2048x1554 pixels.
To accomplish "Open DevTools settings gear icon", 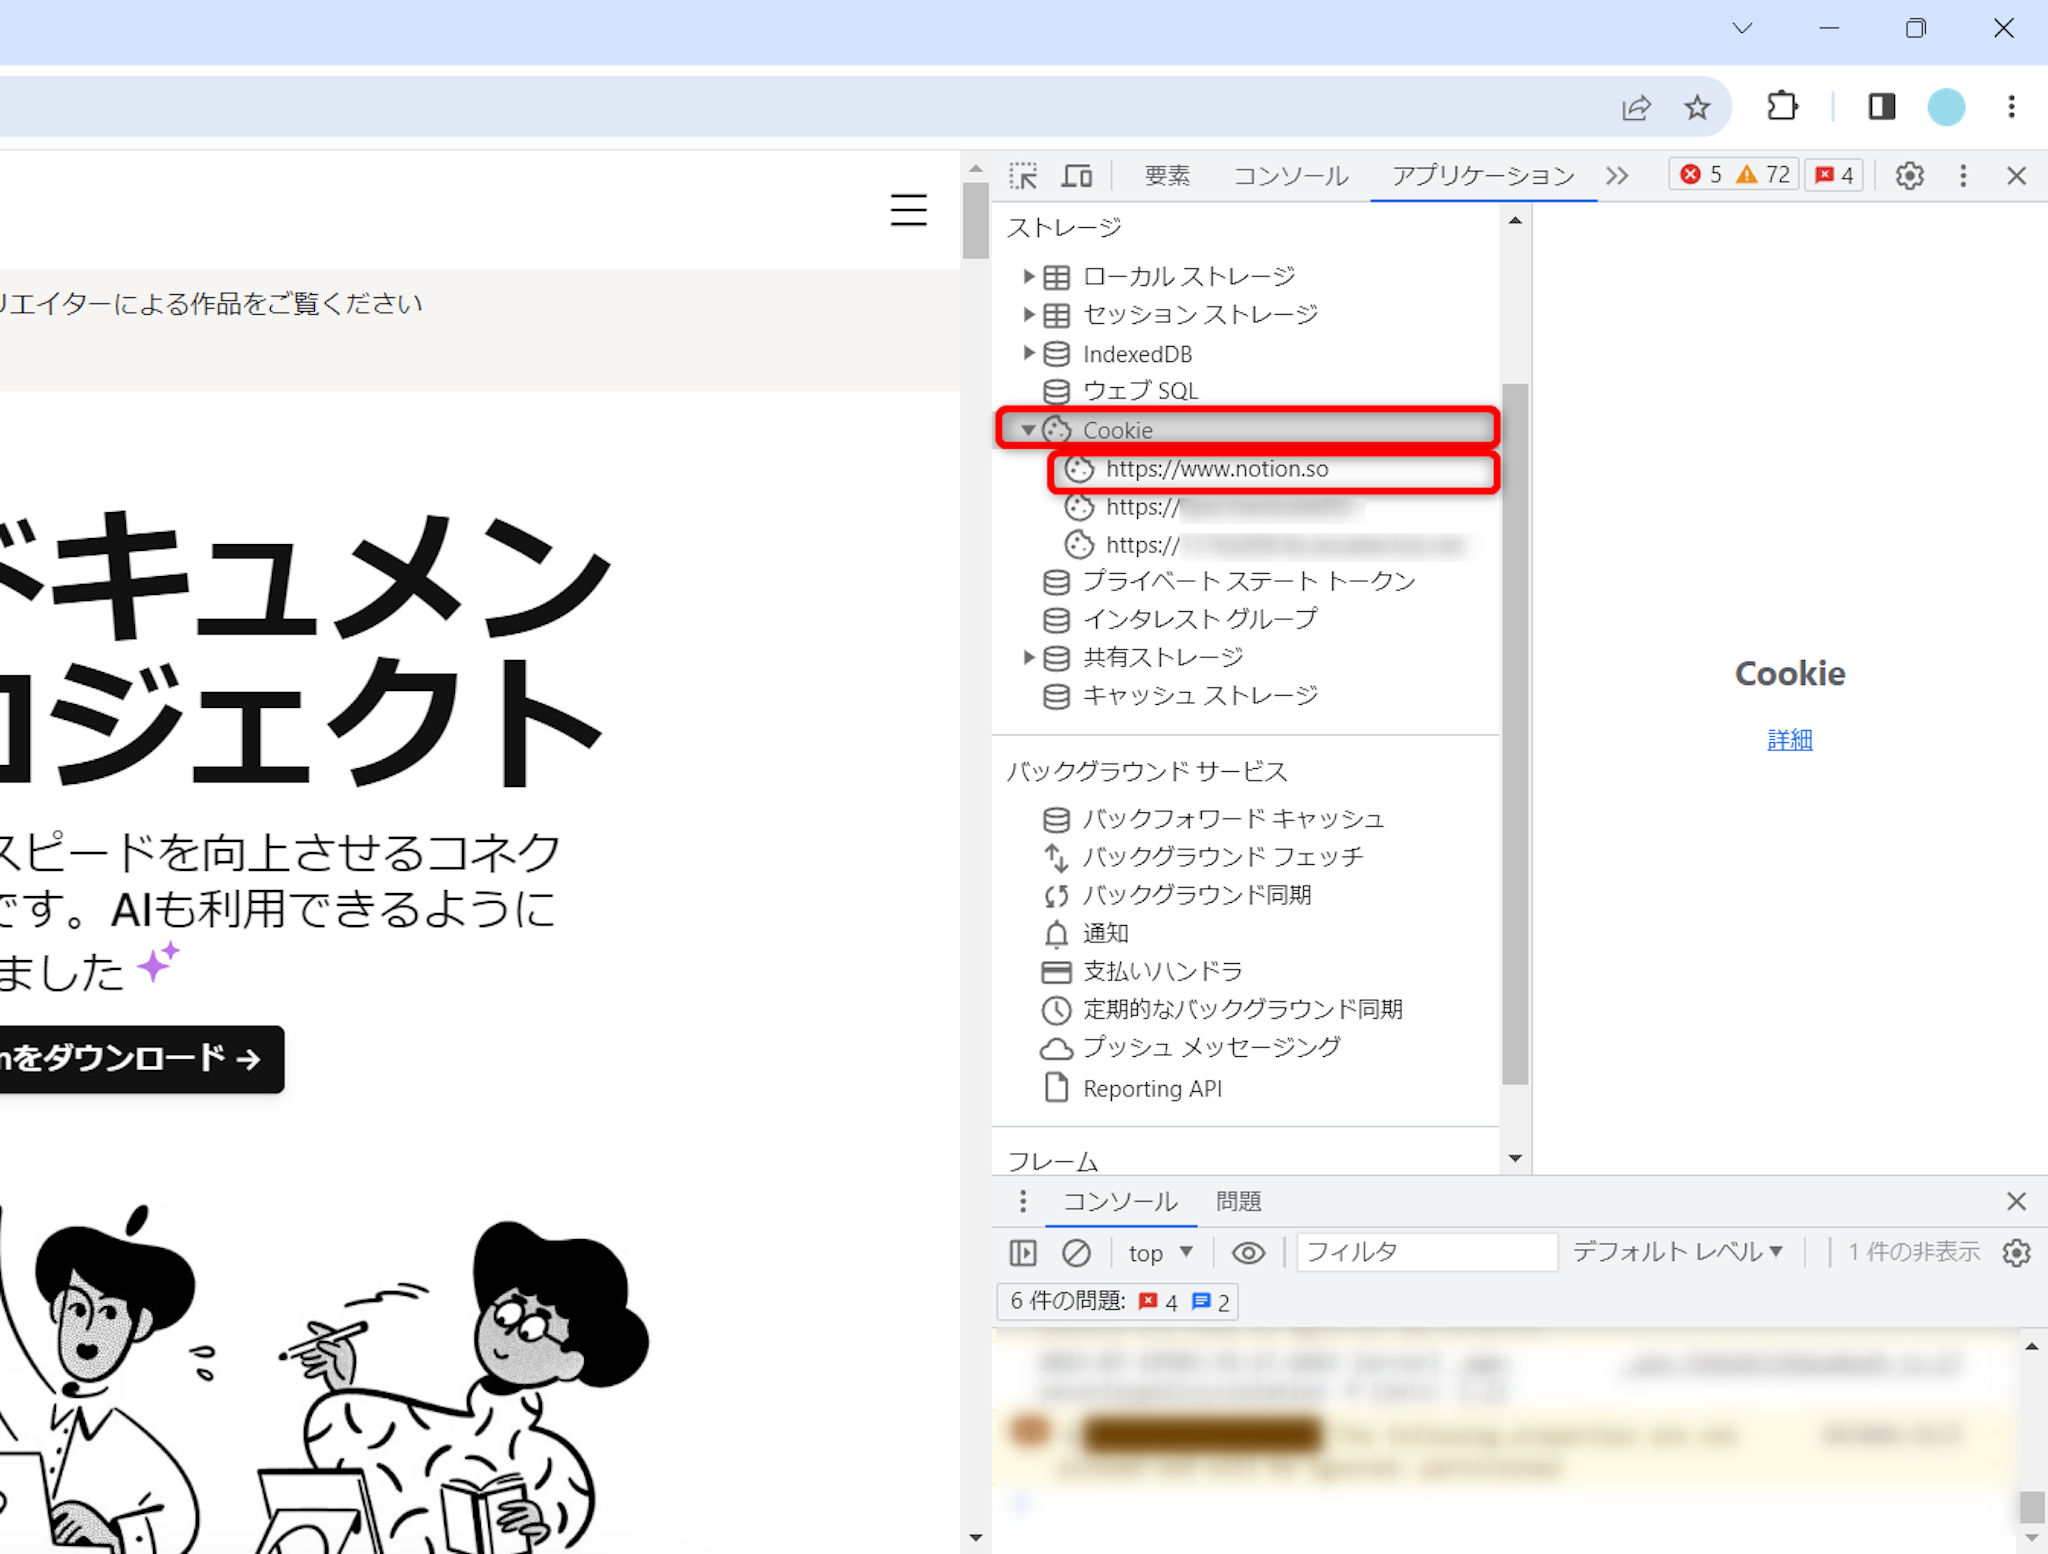I will pos(1909,176).
